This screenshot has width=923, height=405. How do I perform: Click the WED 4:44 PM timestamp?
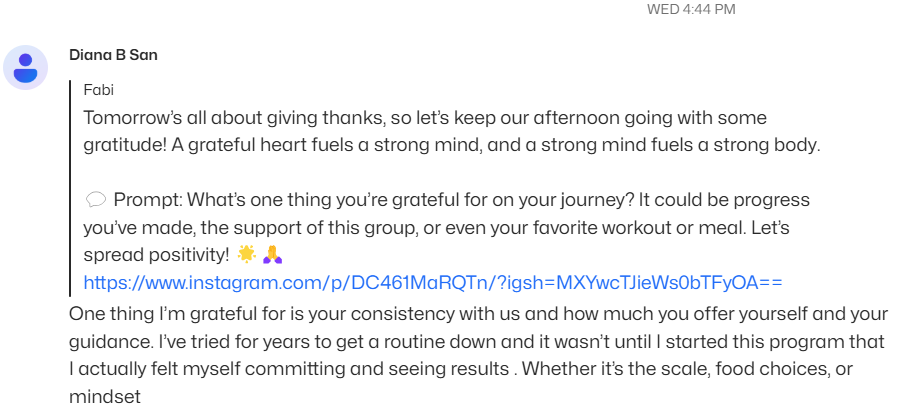click(x=691, y=9)
